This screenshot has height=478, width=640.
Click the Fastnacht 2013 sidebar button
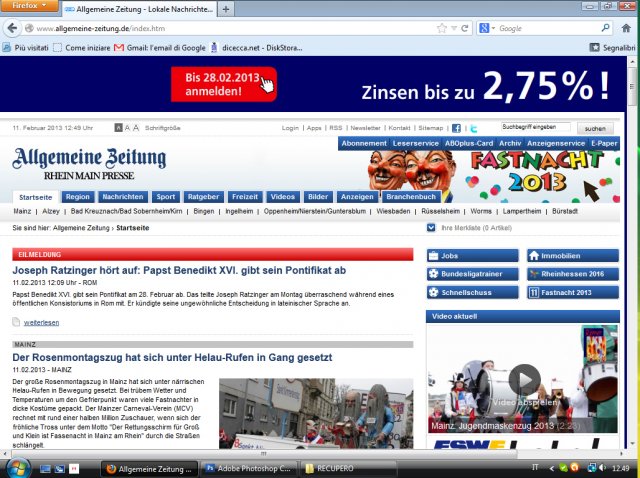[x=573, y=292]
